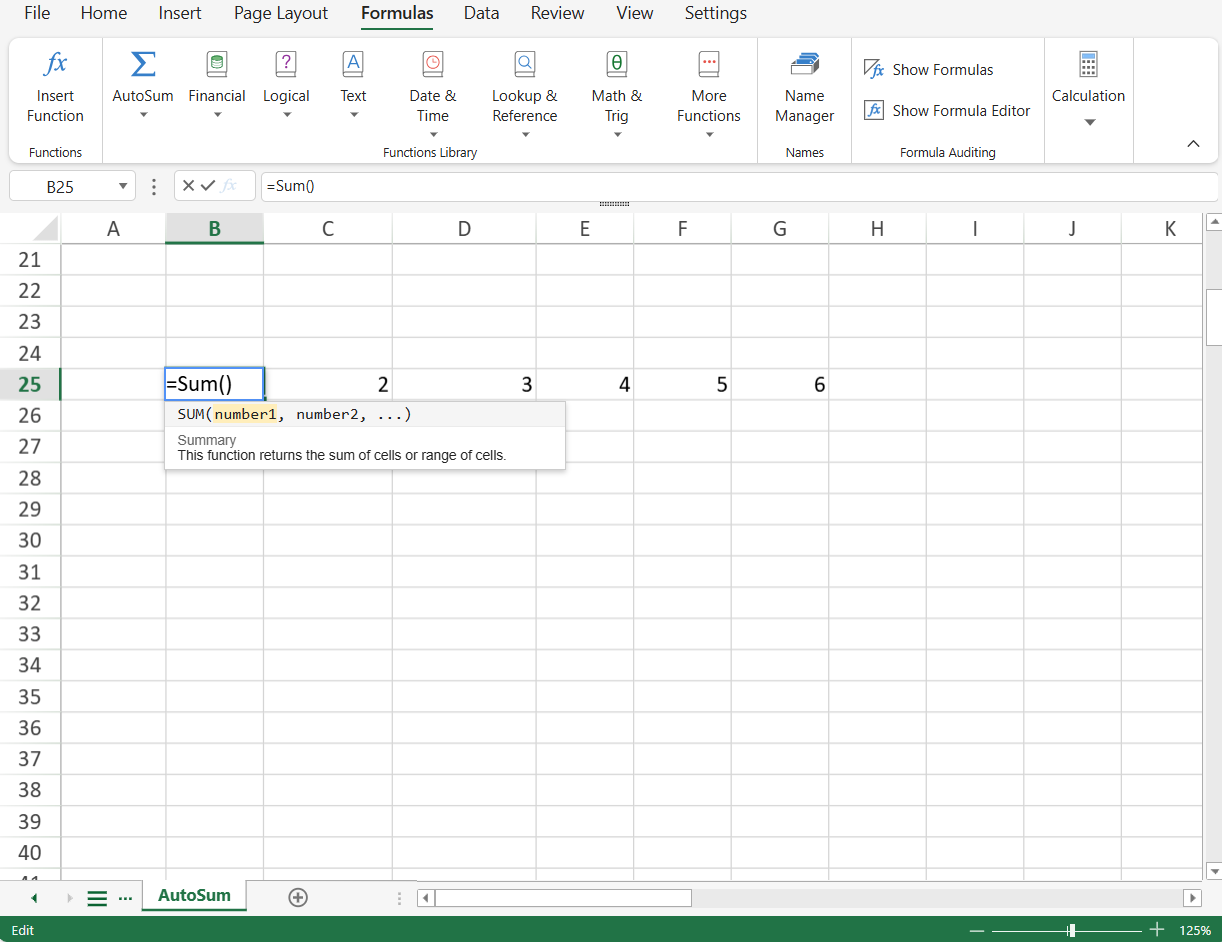Click the zoom slider handle
1222x942 pixels.
[1071, 930]
